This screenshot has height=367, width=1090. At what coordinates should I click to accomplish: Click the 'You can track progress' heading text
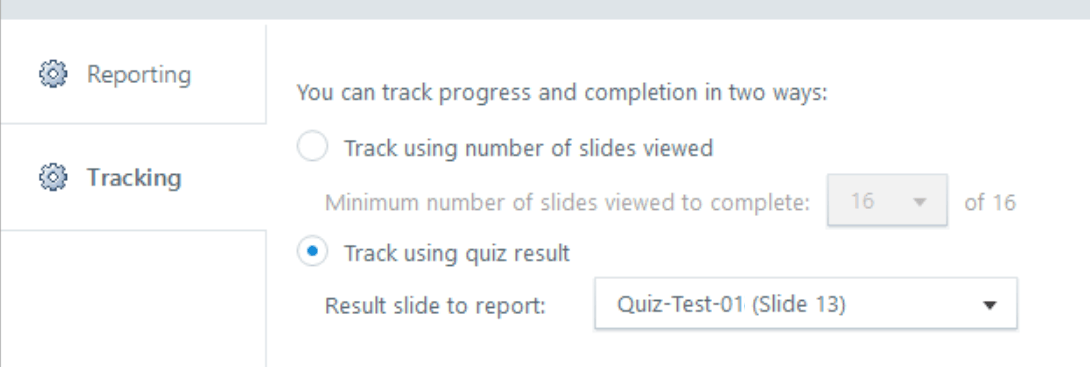562,92
